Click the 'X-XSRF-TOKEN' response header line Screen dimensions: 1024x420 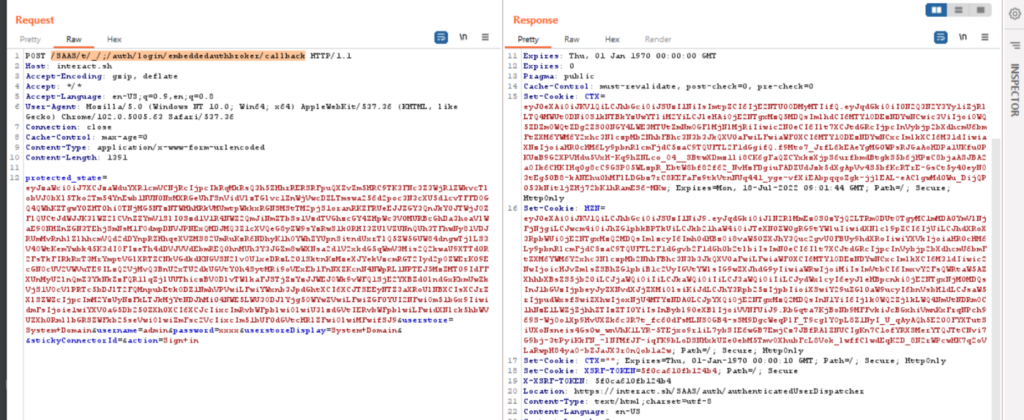click(593, 380)
